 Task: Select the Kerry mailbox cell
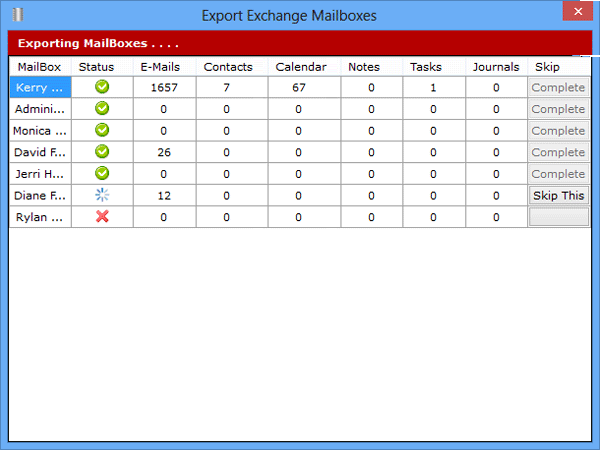point(40,87)
